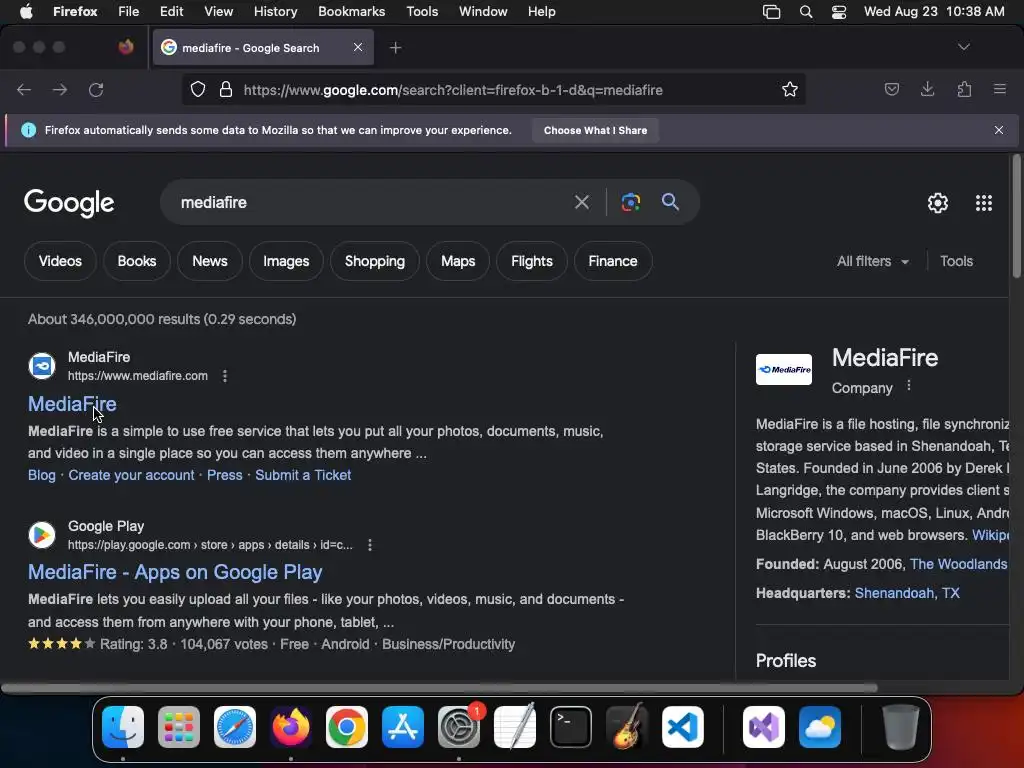Filter results by Flights

[x=532, y=261]
